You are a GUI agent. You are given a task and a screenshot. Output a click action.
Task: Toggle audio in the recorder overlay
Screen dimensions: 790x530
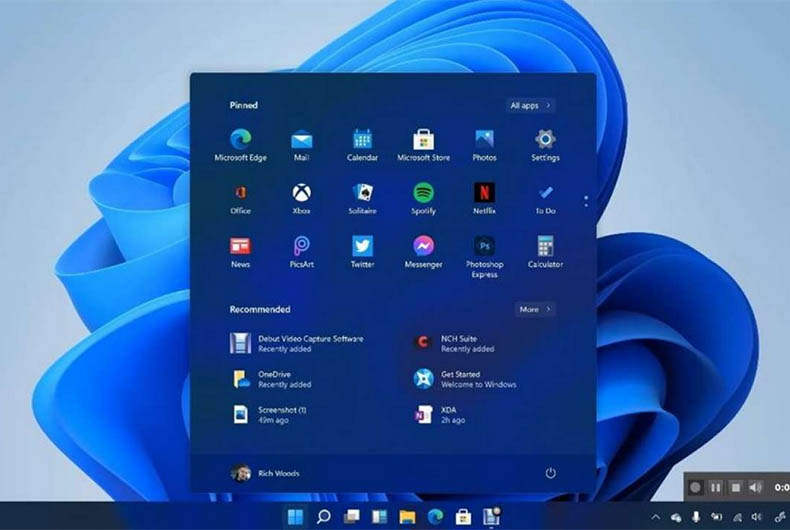coord(755,487)
